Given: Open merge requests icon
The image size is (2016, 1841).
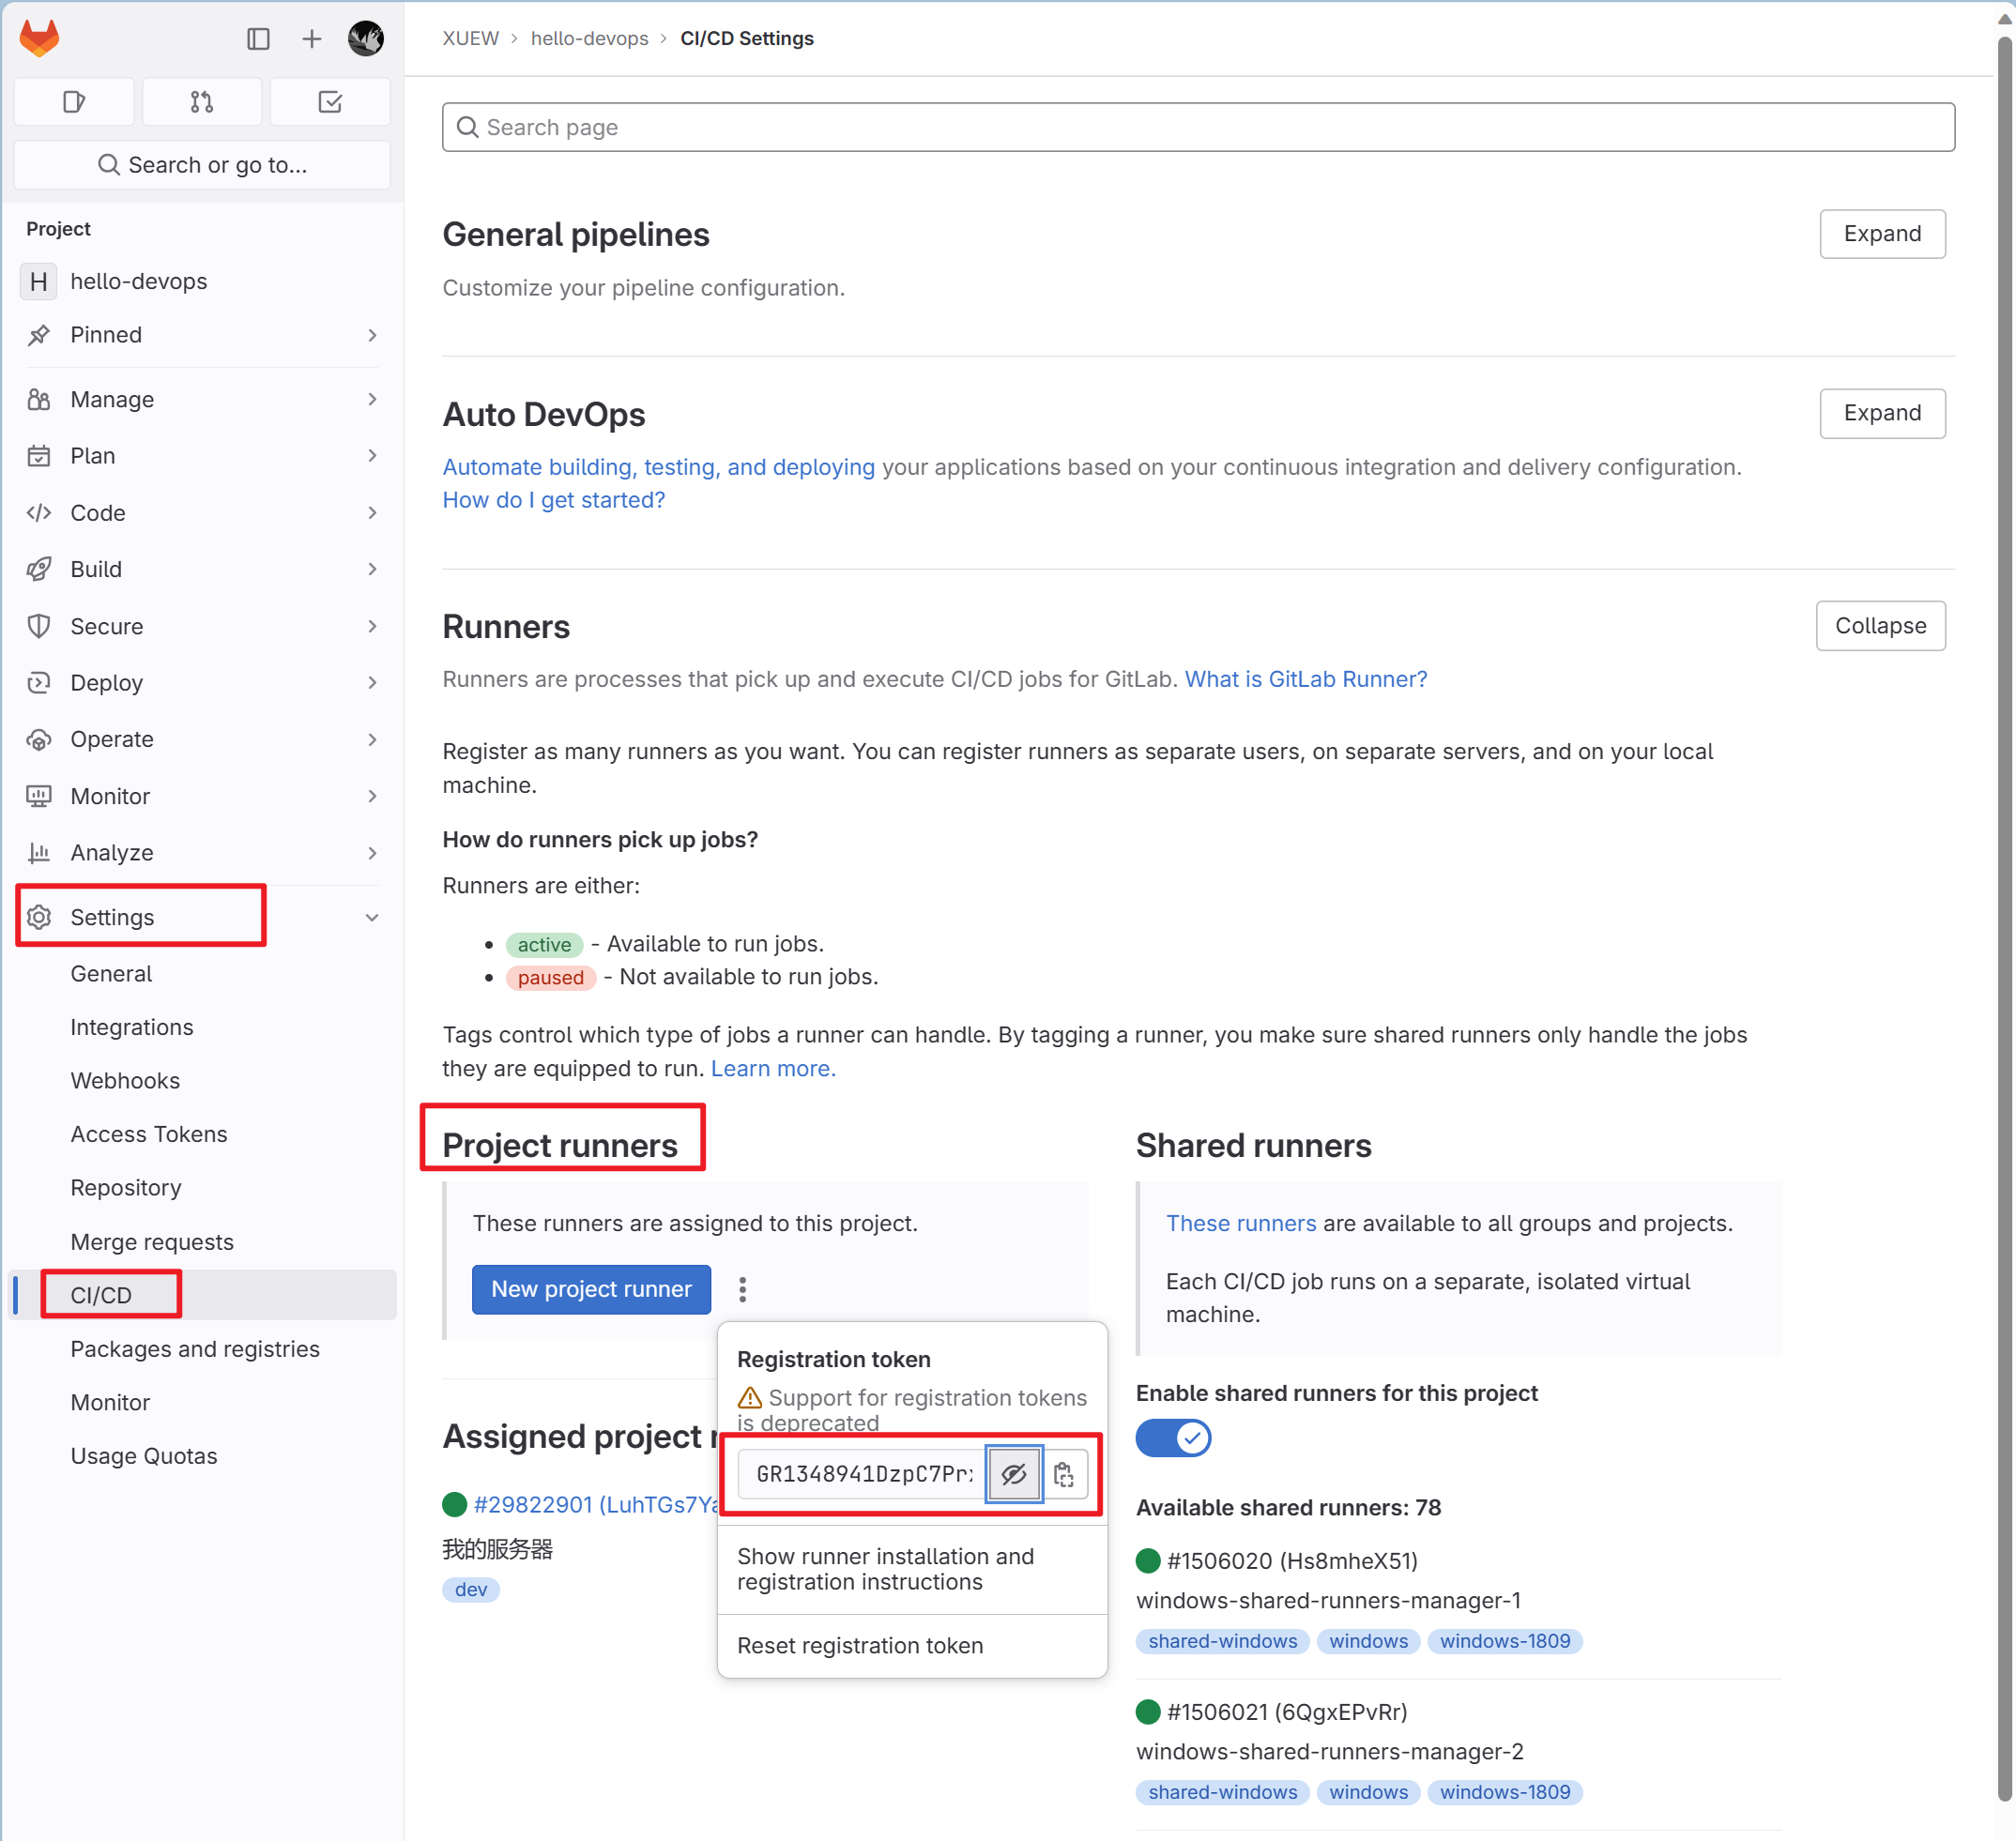Looking at the screenshot, I should 201,101.
